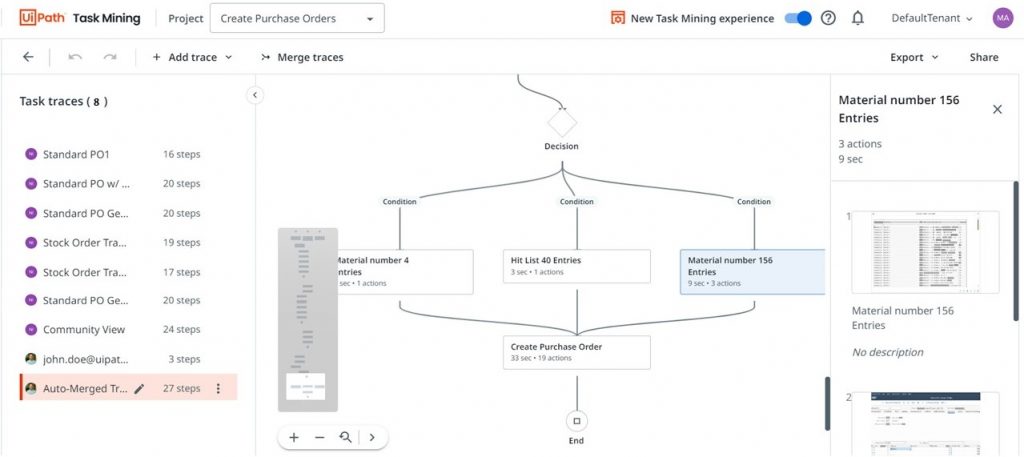The height and width of the screenshot is (457, 1024).
Task: Click the 3 steps count
Action: 184,359
